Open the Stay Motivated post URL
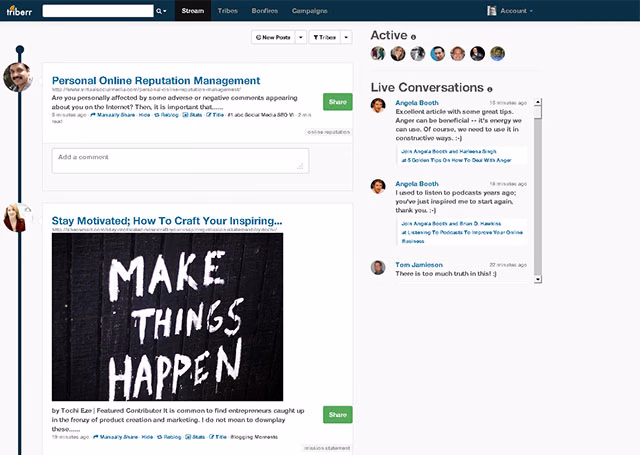Image resolution: width=640 pixels, height=455 pixels. [x=164, y=230]
